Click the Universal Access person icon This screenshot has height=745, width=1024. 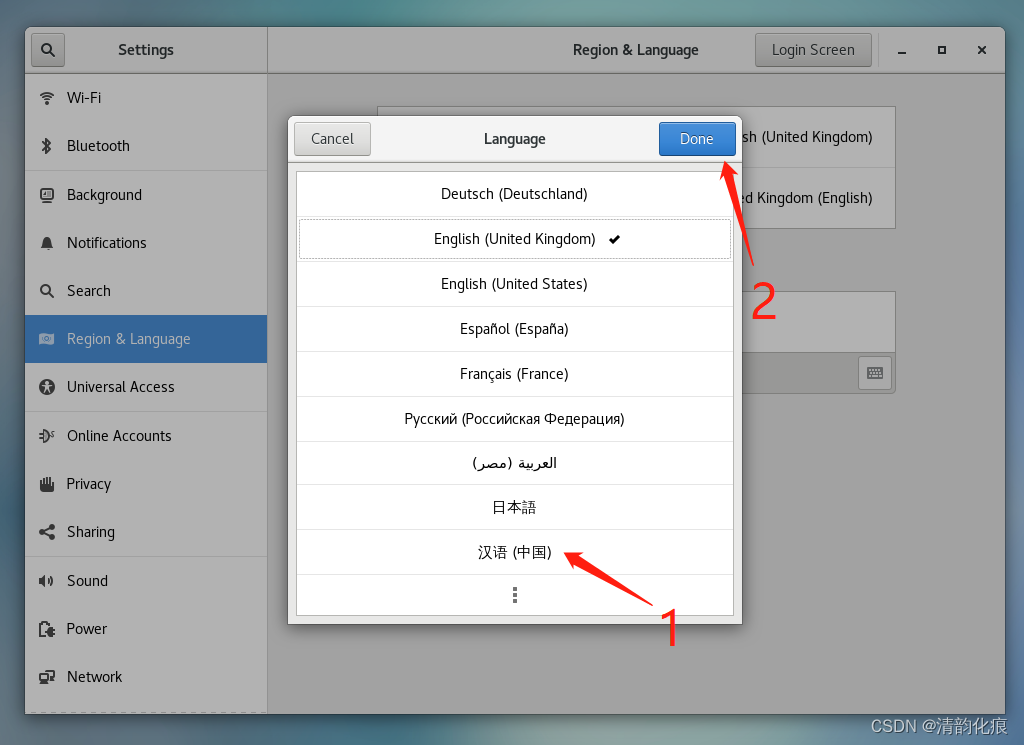coord(46,387)
